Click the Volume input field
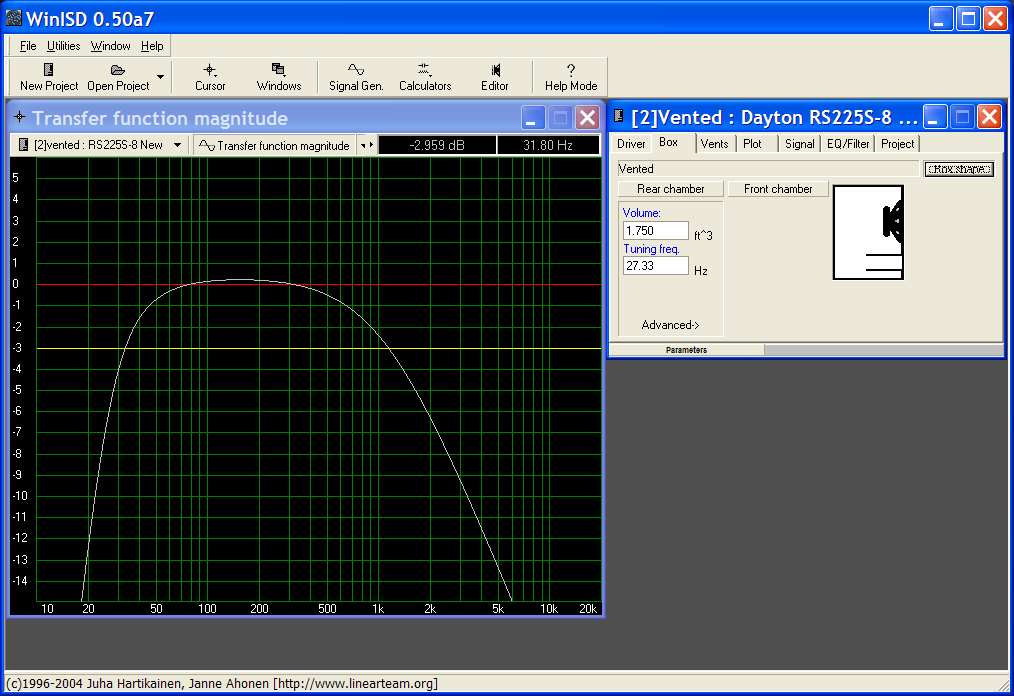 [656, 231]
